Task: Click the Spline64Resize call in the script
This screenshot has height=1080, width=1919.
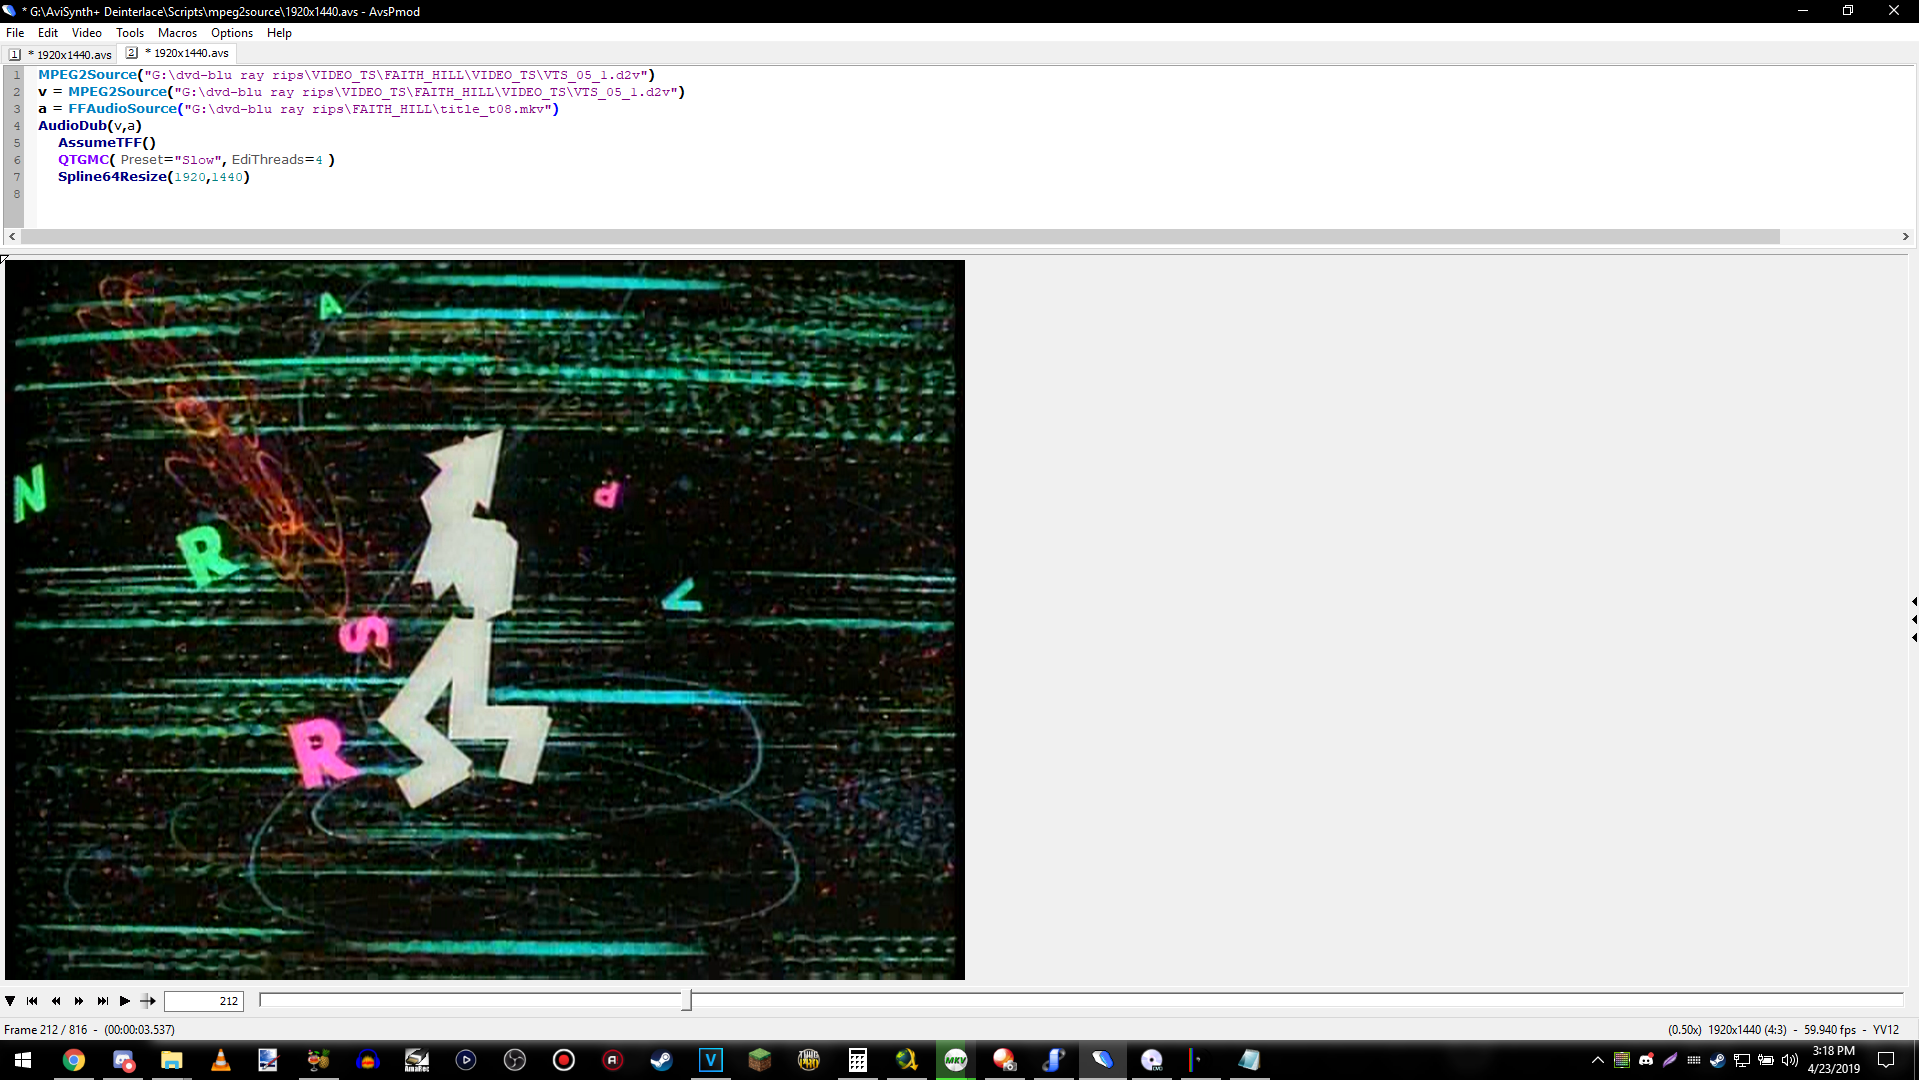Action: (154, 177)
